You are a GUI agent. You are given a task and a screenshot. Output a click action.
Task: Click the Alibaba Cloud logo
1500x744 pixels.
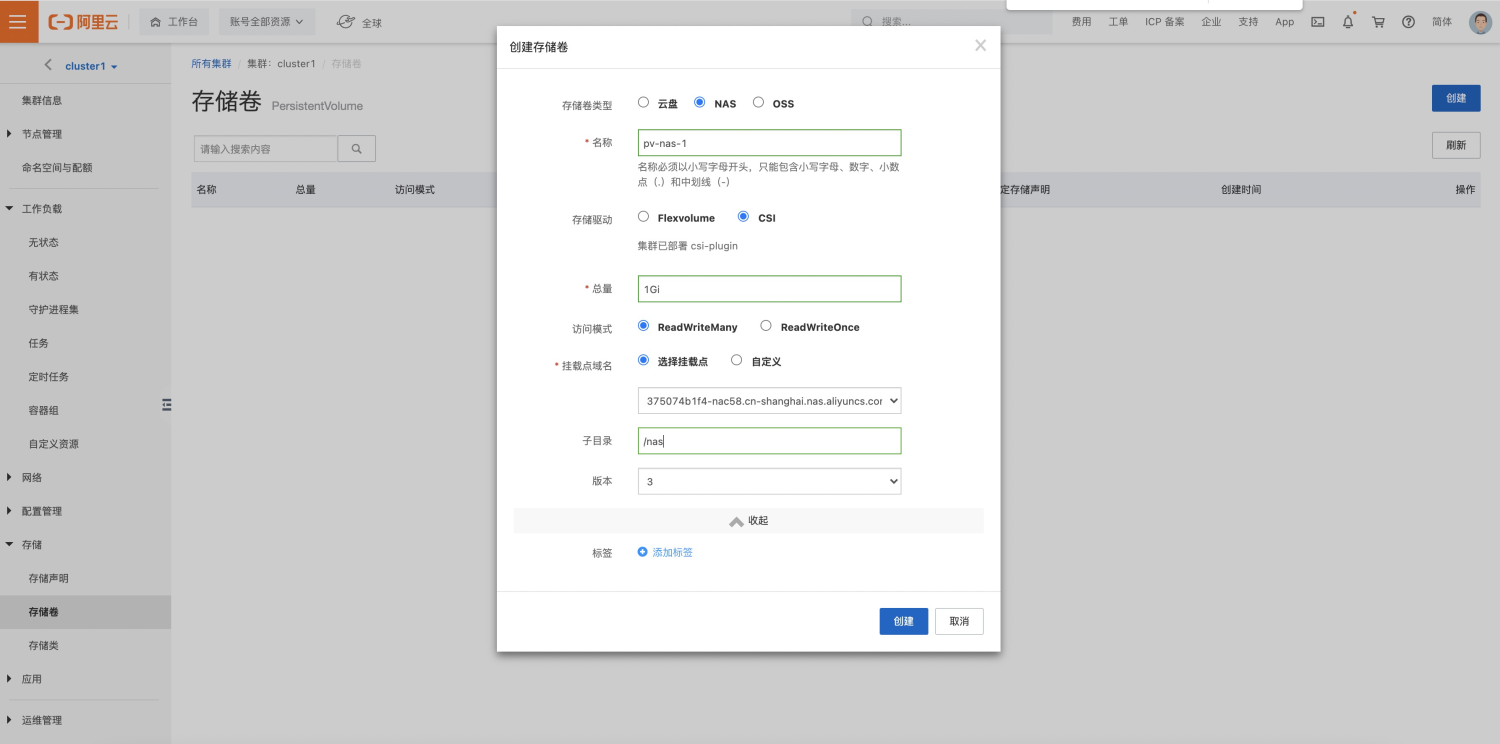[83, 22]
